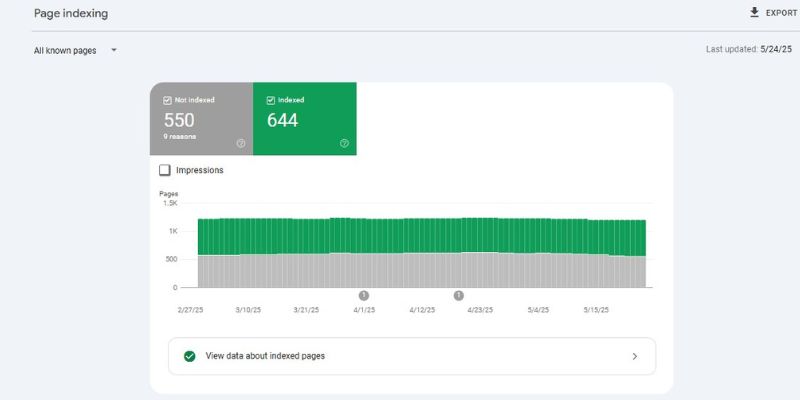Open View data about indexed pages
This screenshot has width=800, height=400.
[265, 355]
